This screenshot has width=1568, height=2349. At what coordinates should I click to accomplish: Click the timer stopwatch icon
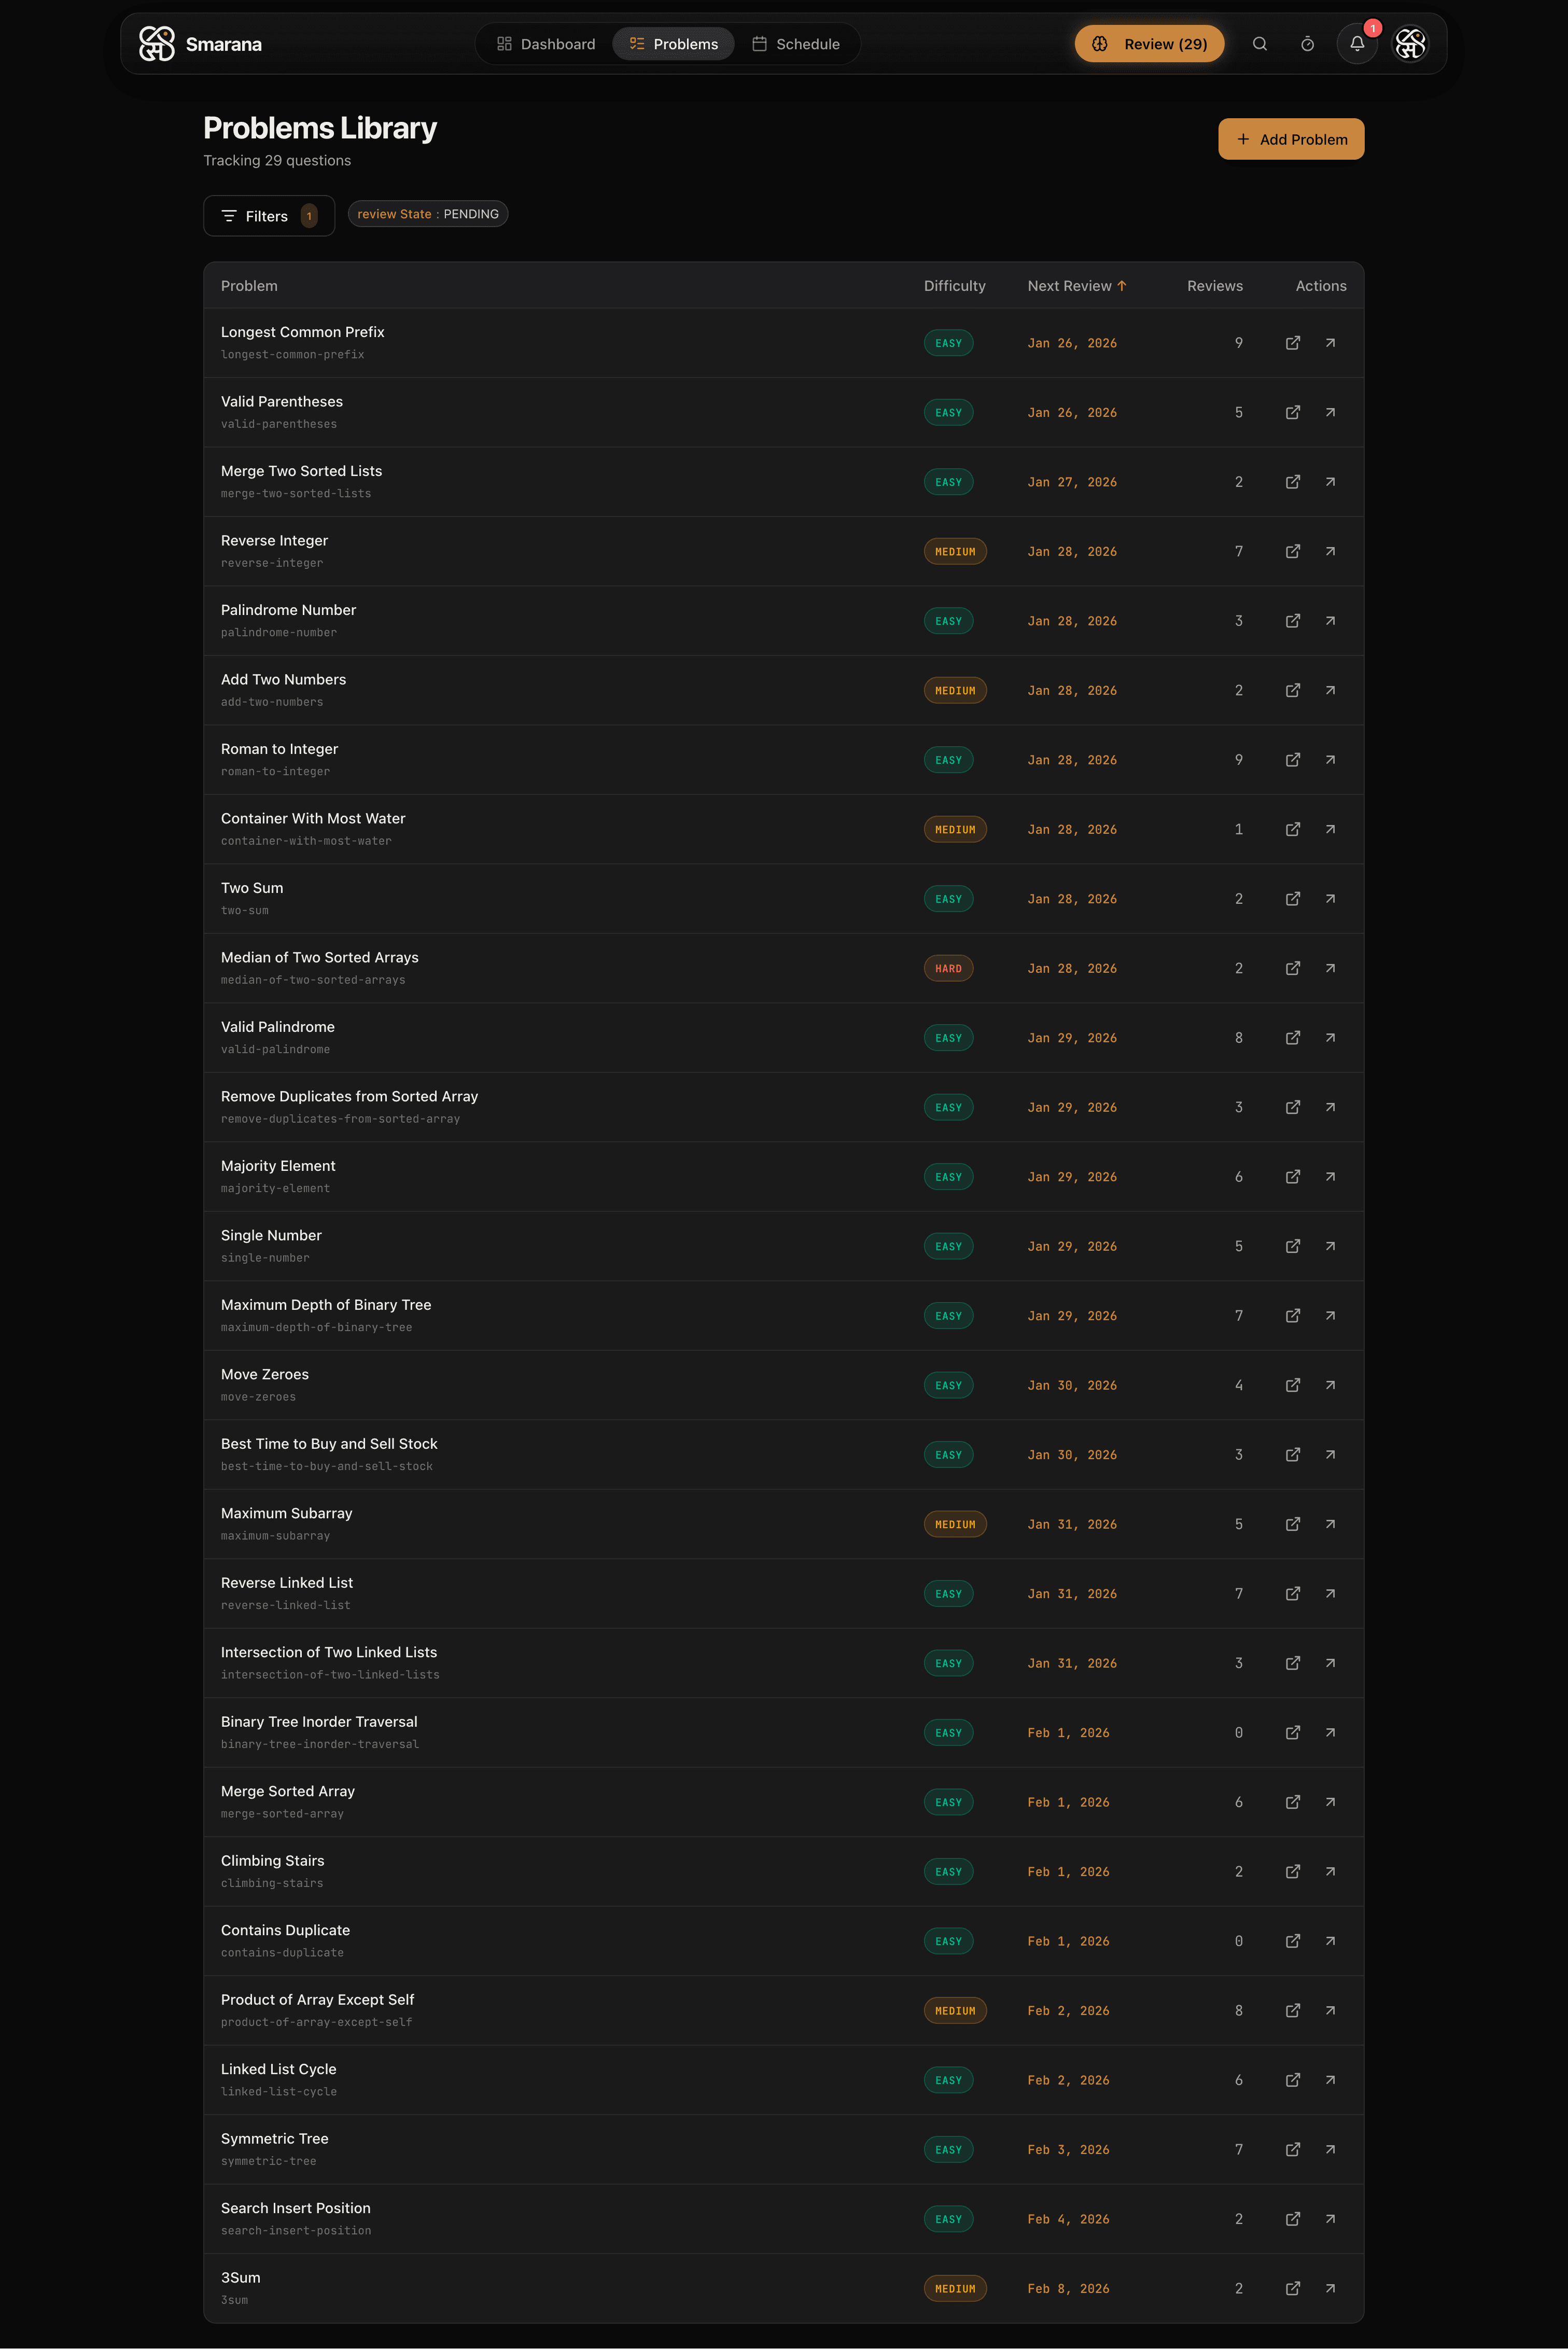point(1307,44)
